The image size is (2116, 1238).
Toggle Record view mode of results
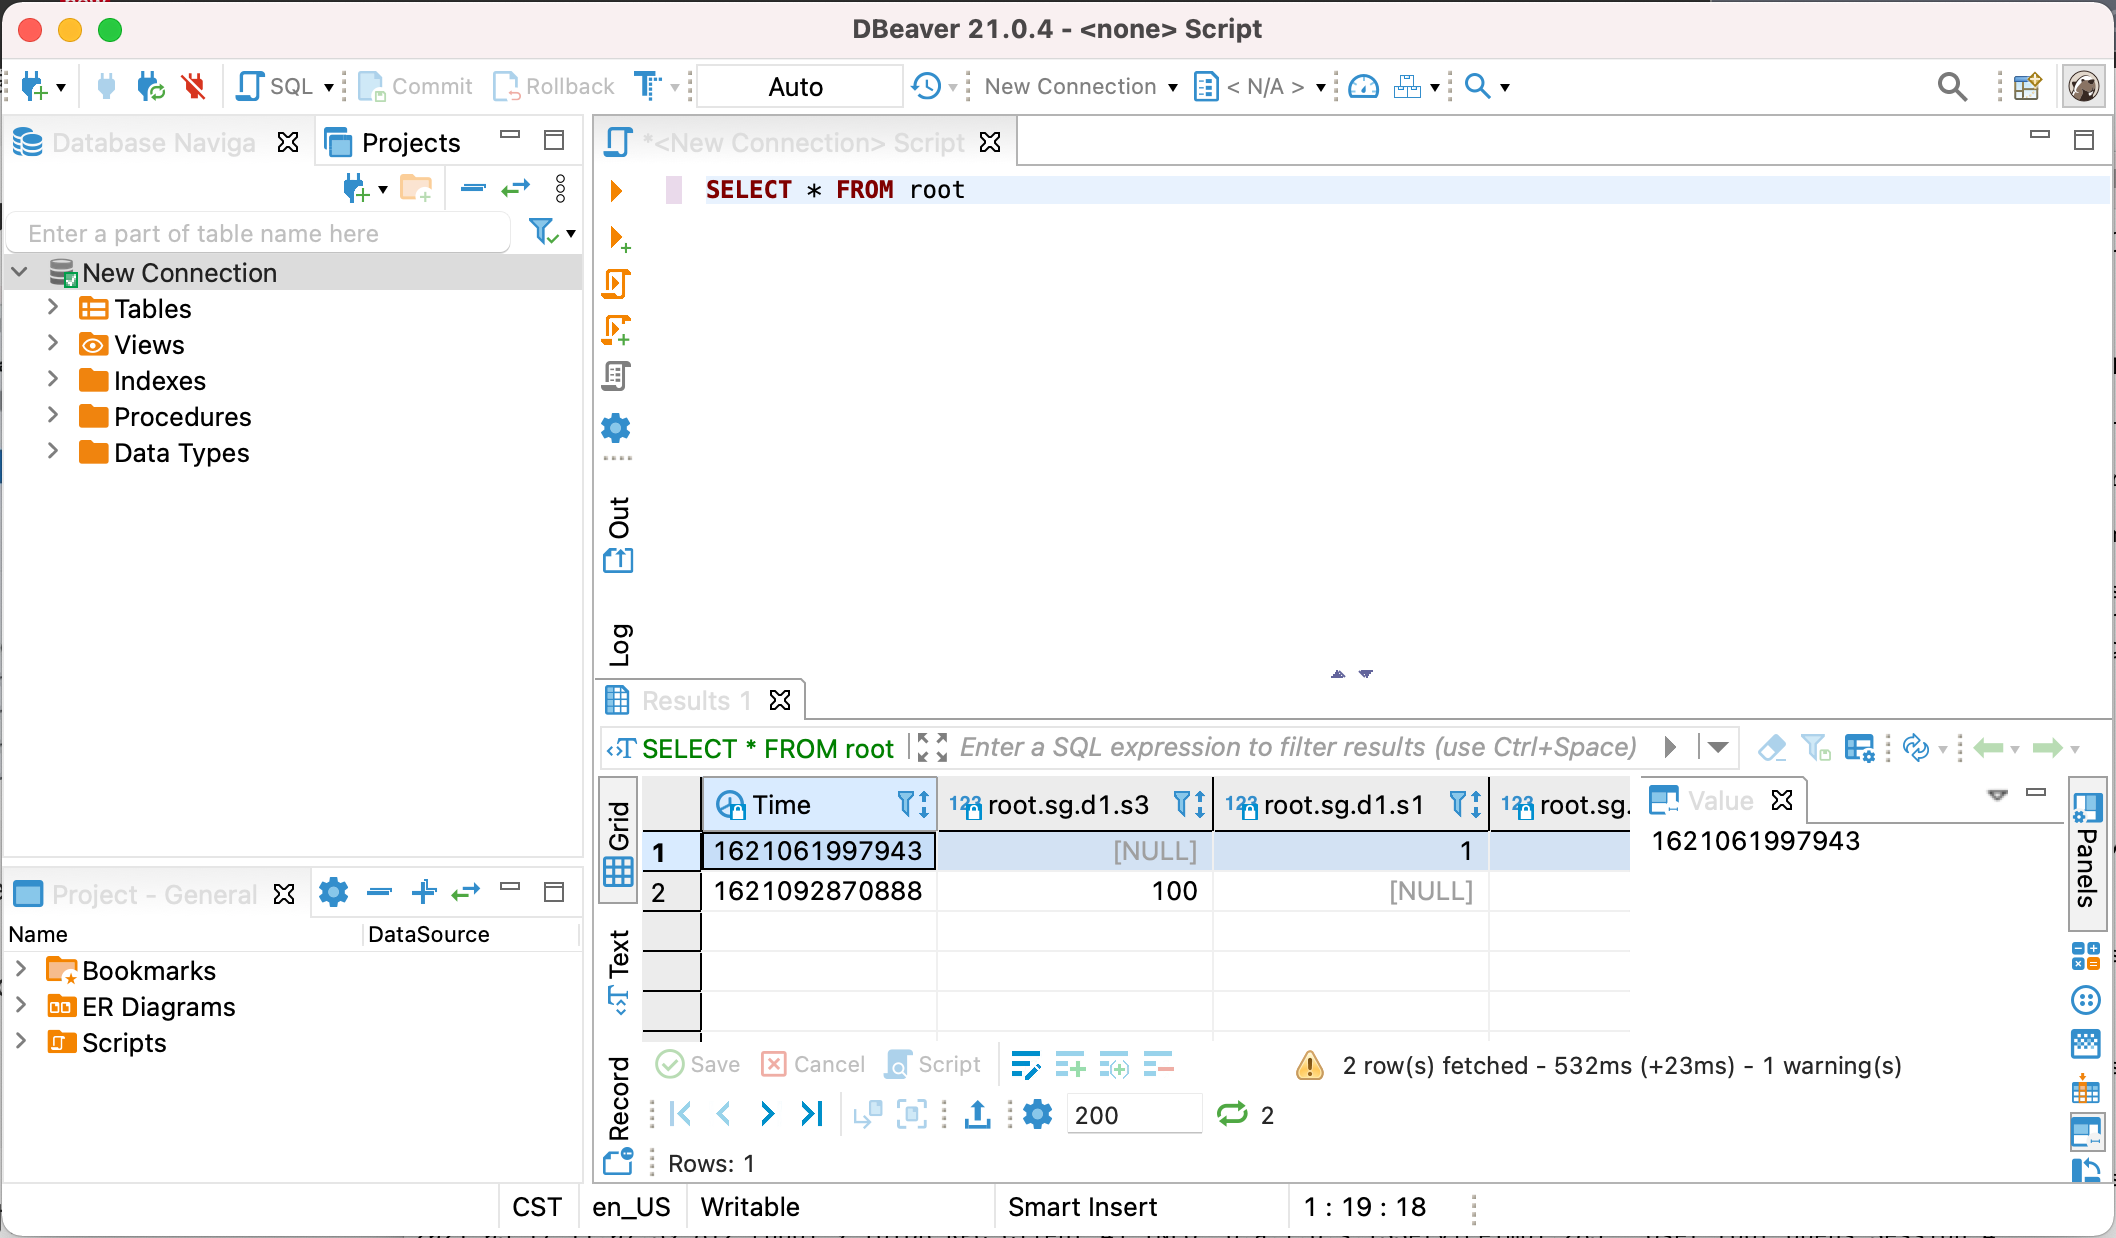pos(619,1098)
